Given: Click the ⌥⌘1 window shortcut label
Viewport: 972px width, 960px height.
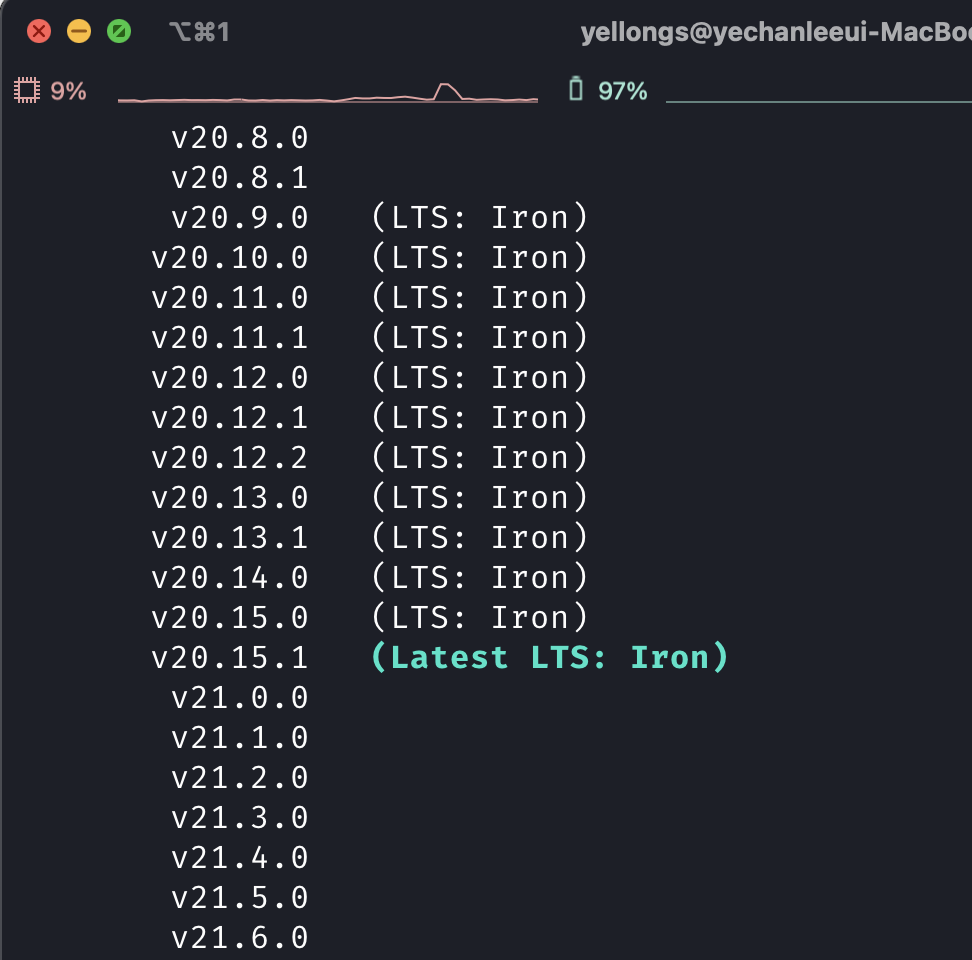Looking at the screenshot, I should [x=200, y=32].
